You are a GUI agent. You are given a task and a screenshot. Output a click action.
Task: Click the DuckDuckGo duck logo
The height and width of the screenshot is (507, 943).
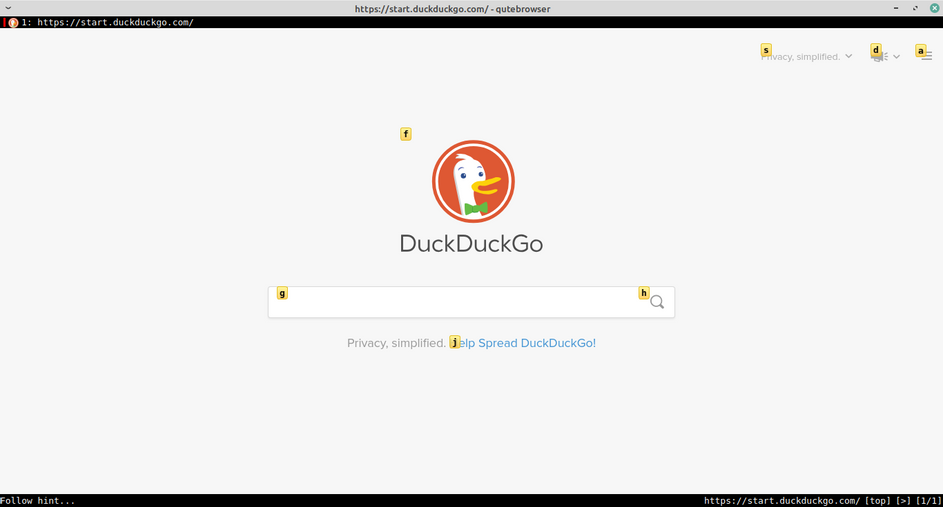click(473, 182)
